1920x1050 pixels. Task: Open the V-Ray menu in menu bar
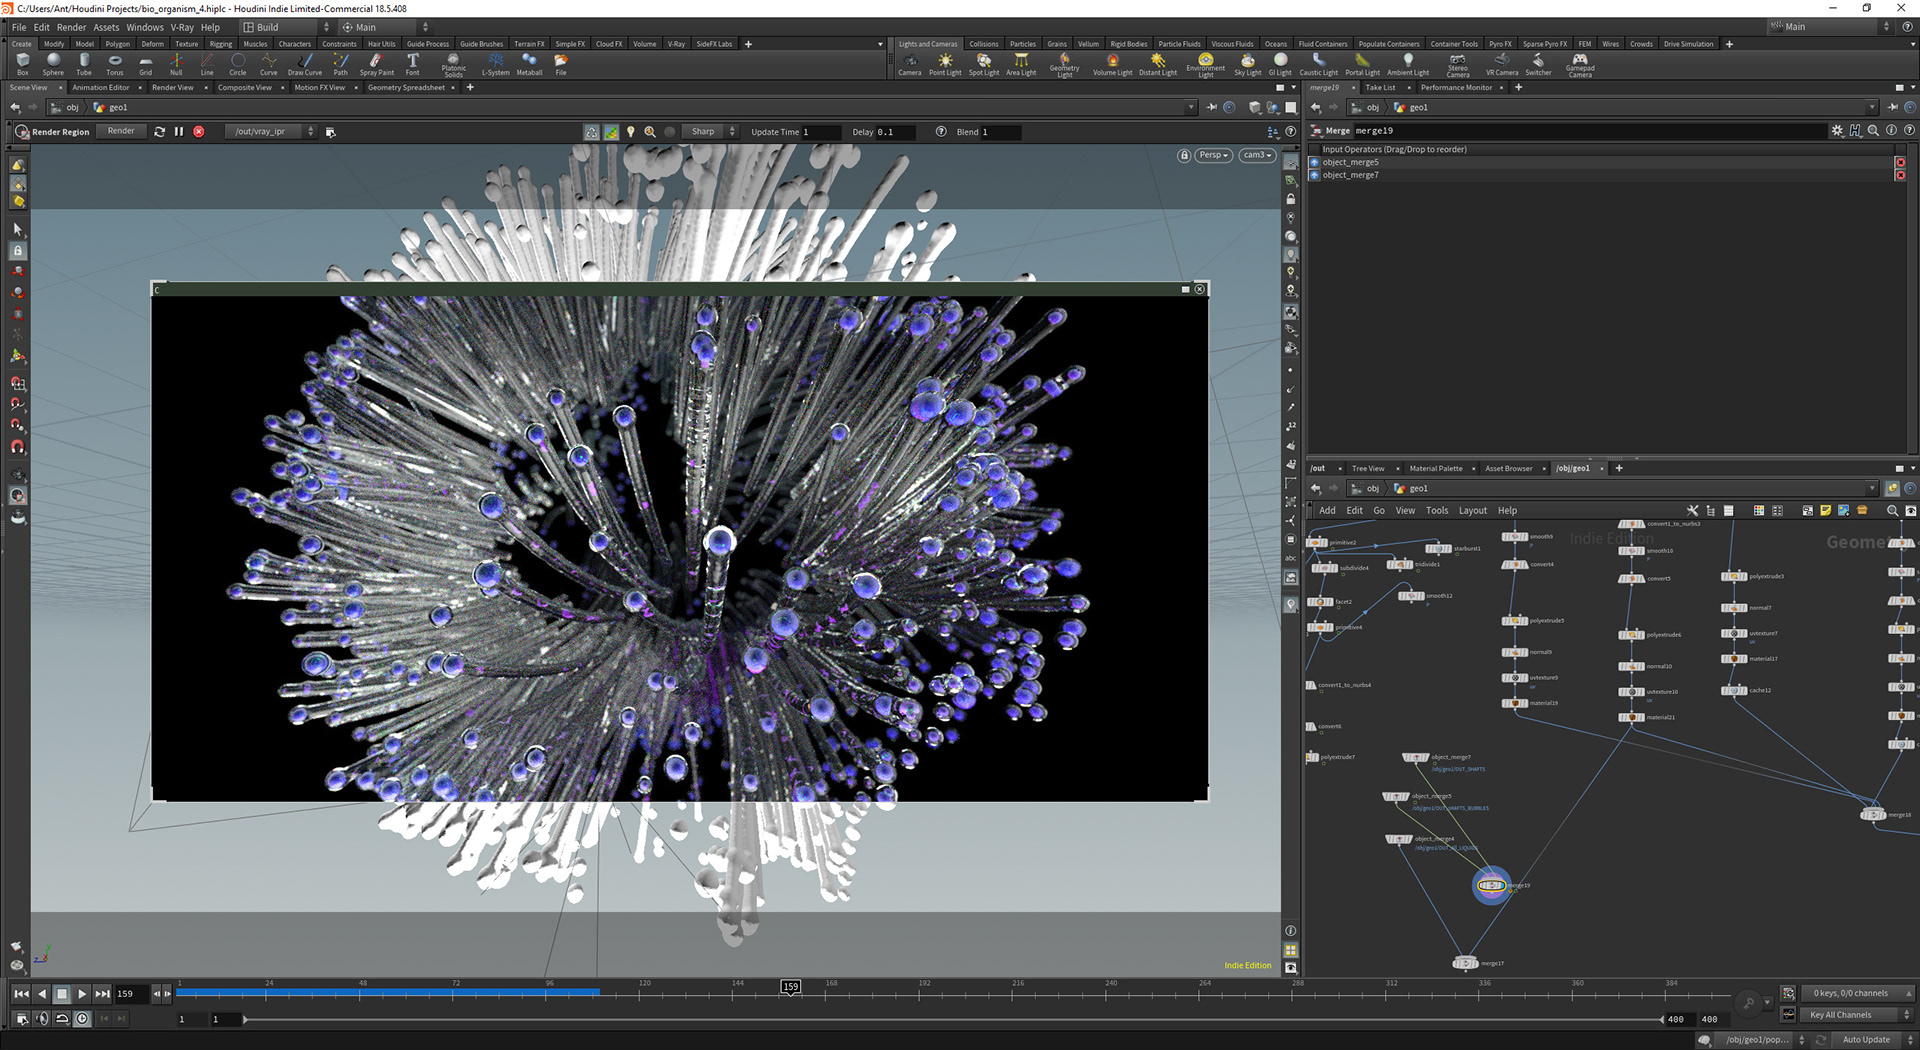(x=182, y=27)
